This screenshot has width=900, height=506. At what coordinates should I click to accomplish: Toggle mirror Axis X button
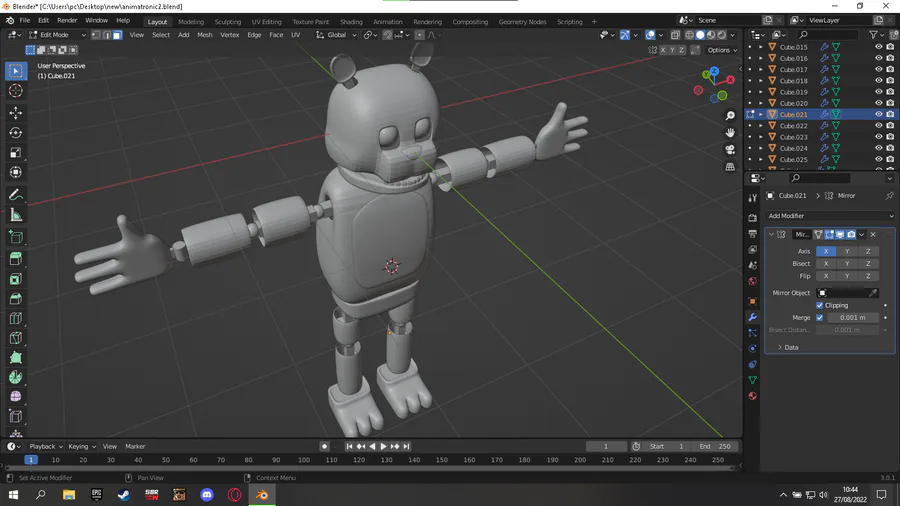click(826, 251)
